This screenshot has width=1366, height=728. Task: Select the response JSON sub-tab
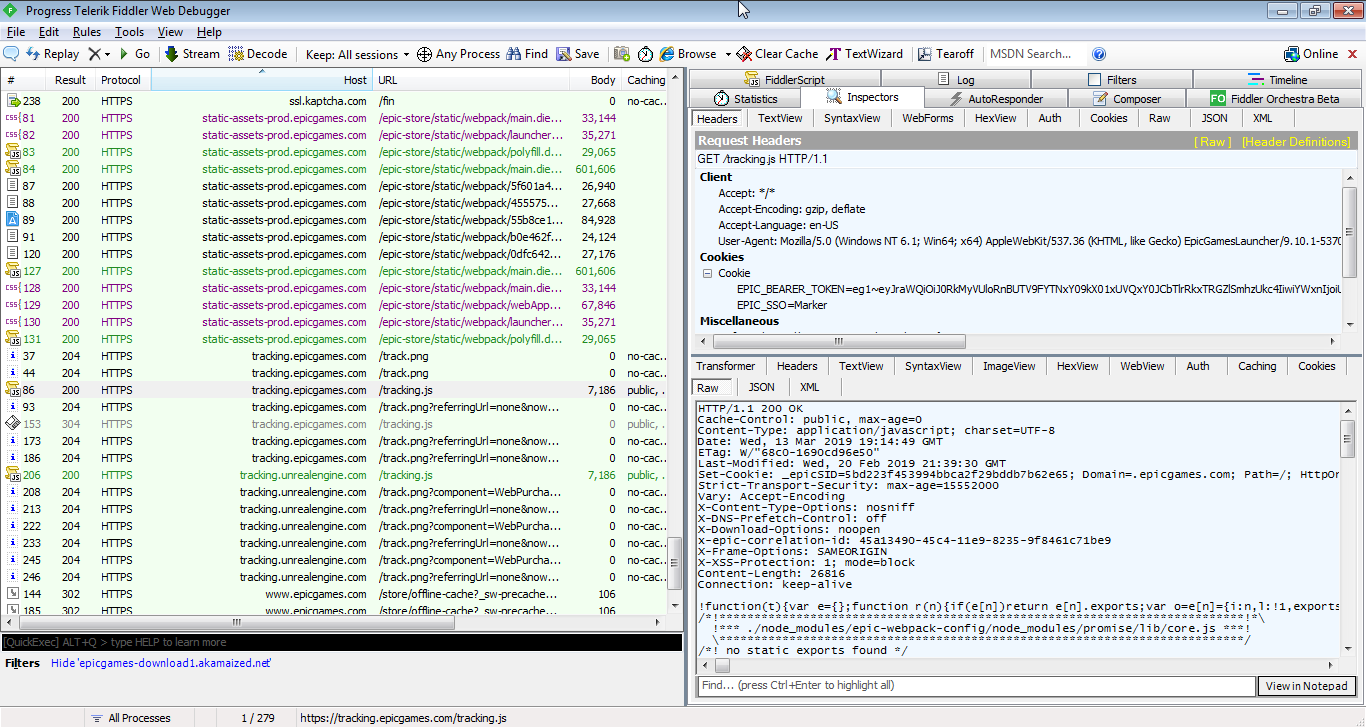[x=762, y=387]
